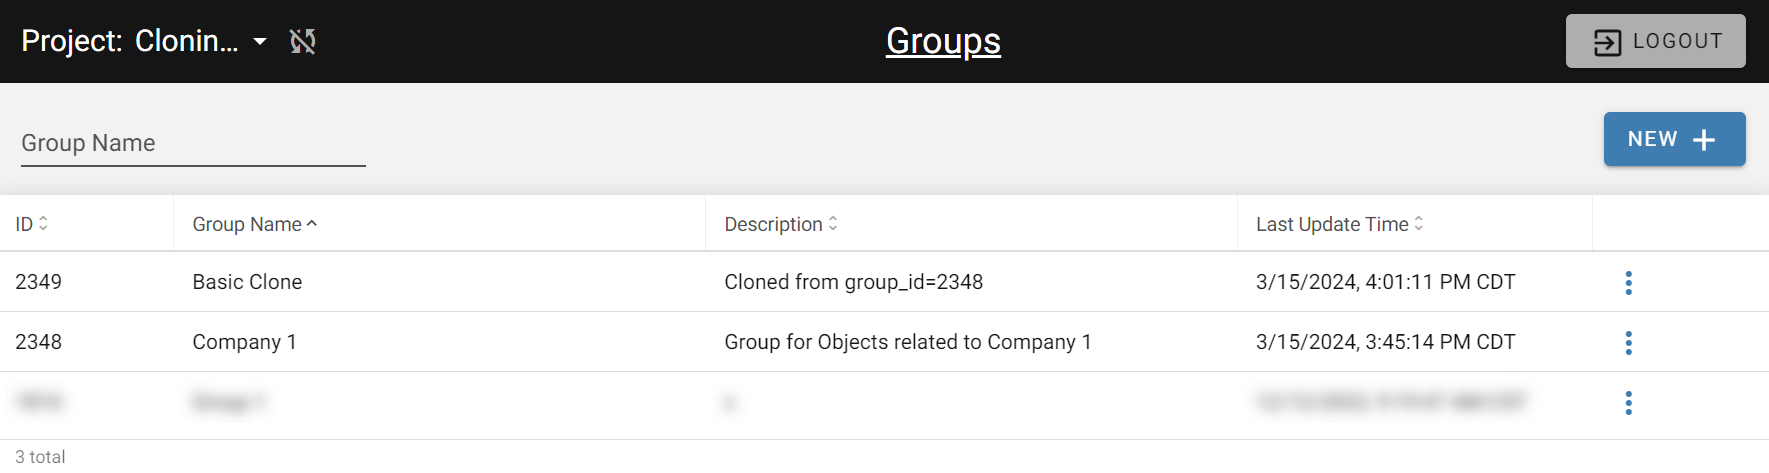Click the Groups page title link
The width and height of the screenshot is (1769, 473).
coord(943,41)
